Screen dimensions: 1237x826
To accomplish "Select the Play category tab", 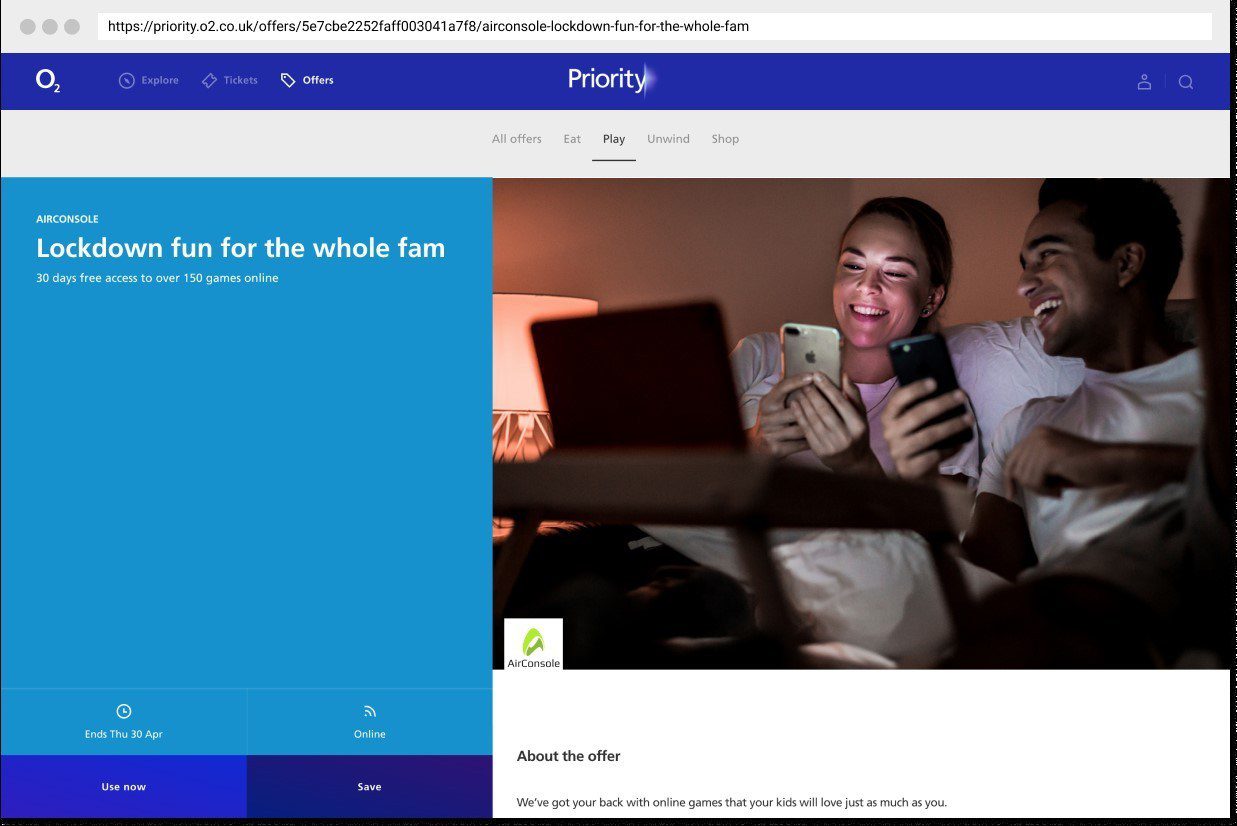I will pyautogui.click(x=614, y=139).
